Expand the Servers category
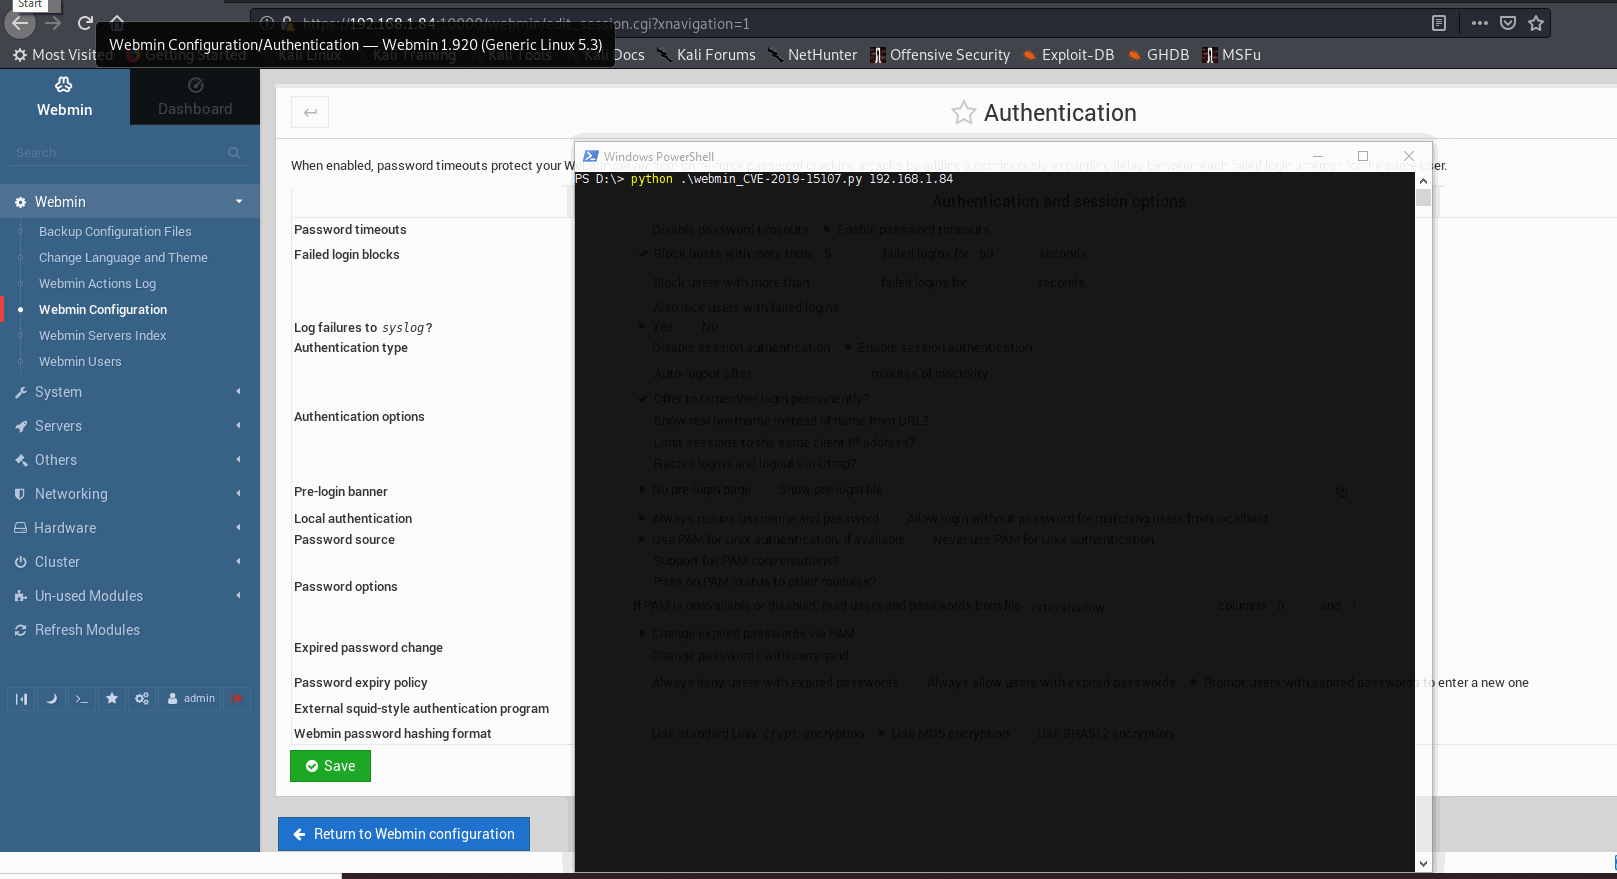This screenshot has width=1617, height=879. click(130, 426)
